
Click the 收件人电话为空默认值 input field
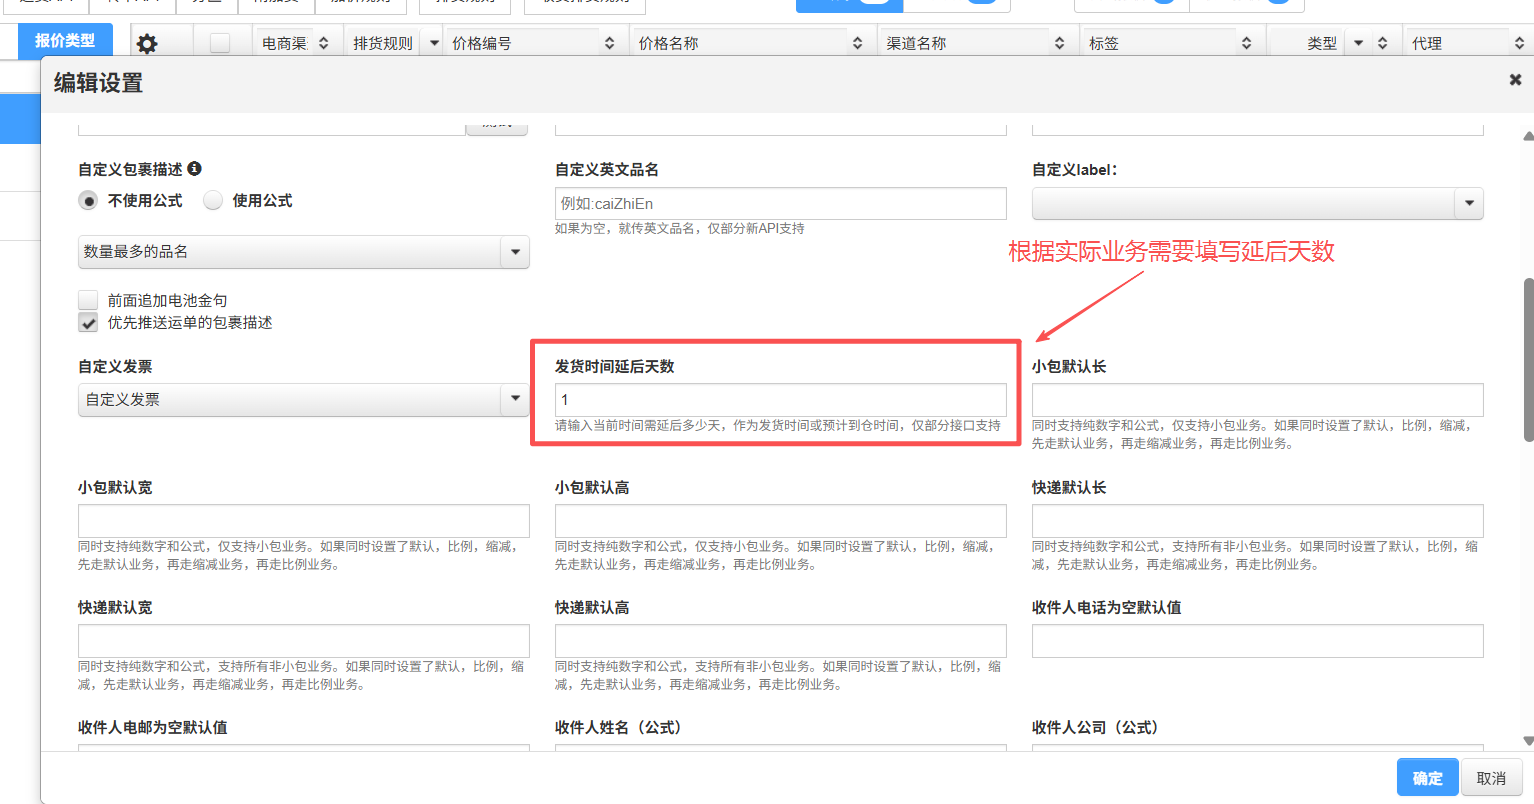(x=1258, y=641)
